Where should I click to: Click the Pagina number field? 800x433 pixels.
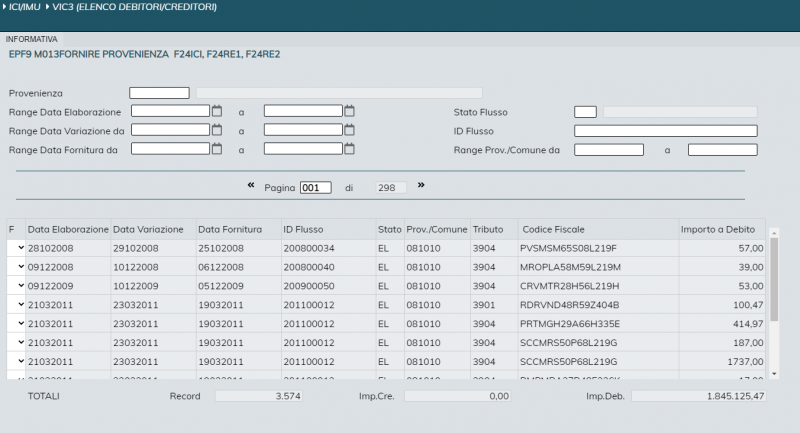pos(315,187)
